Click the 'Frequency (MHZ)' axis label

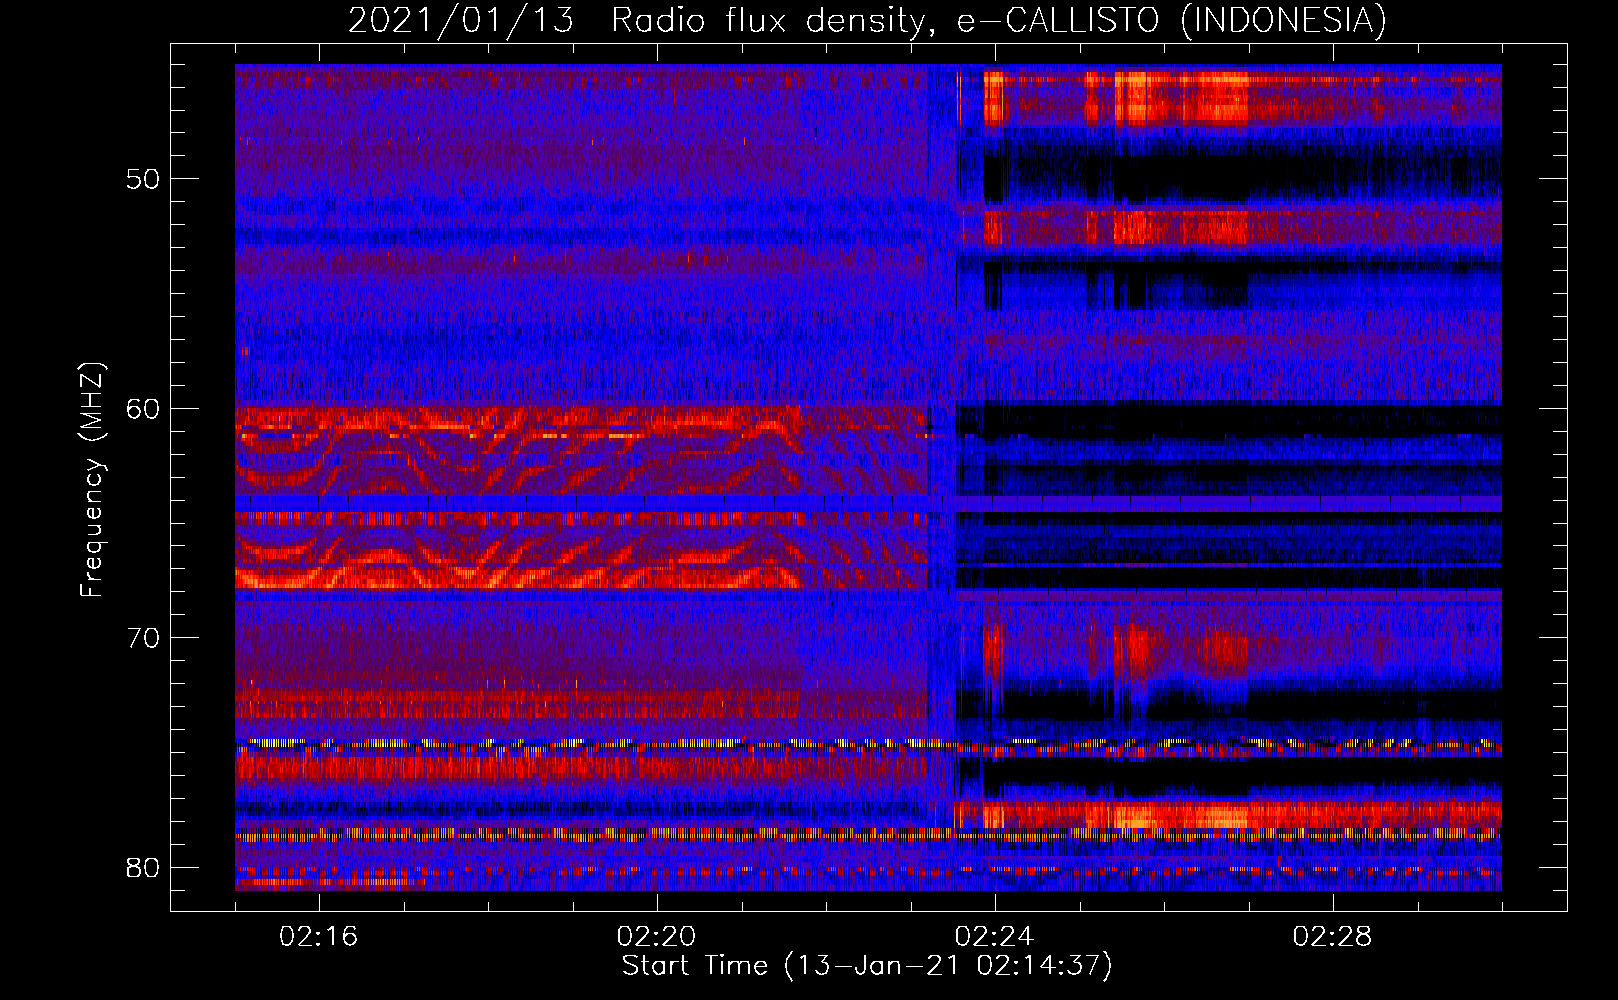click(x=92, y=479)
